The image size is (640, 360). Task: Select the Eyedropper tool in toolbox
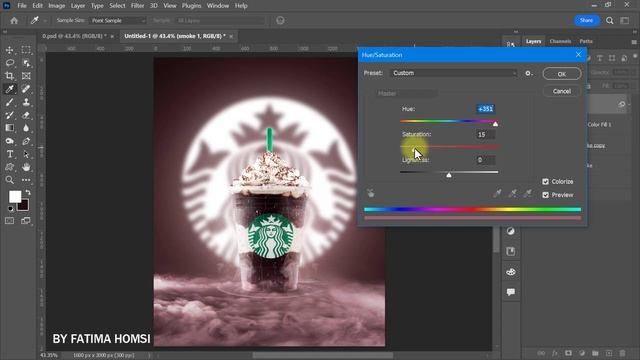(9, 89)
